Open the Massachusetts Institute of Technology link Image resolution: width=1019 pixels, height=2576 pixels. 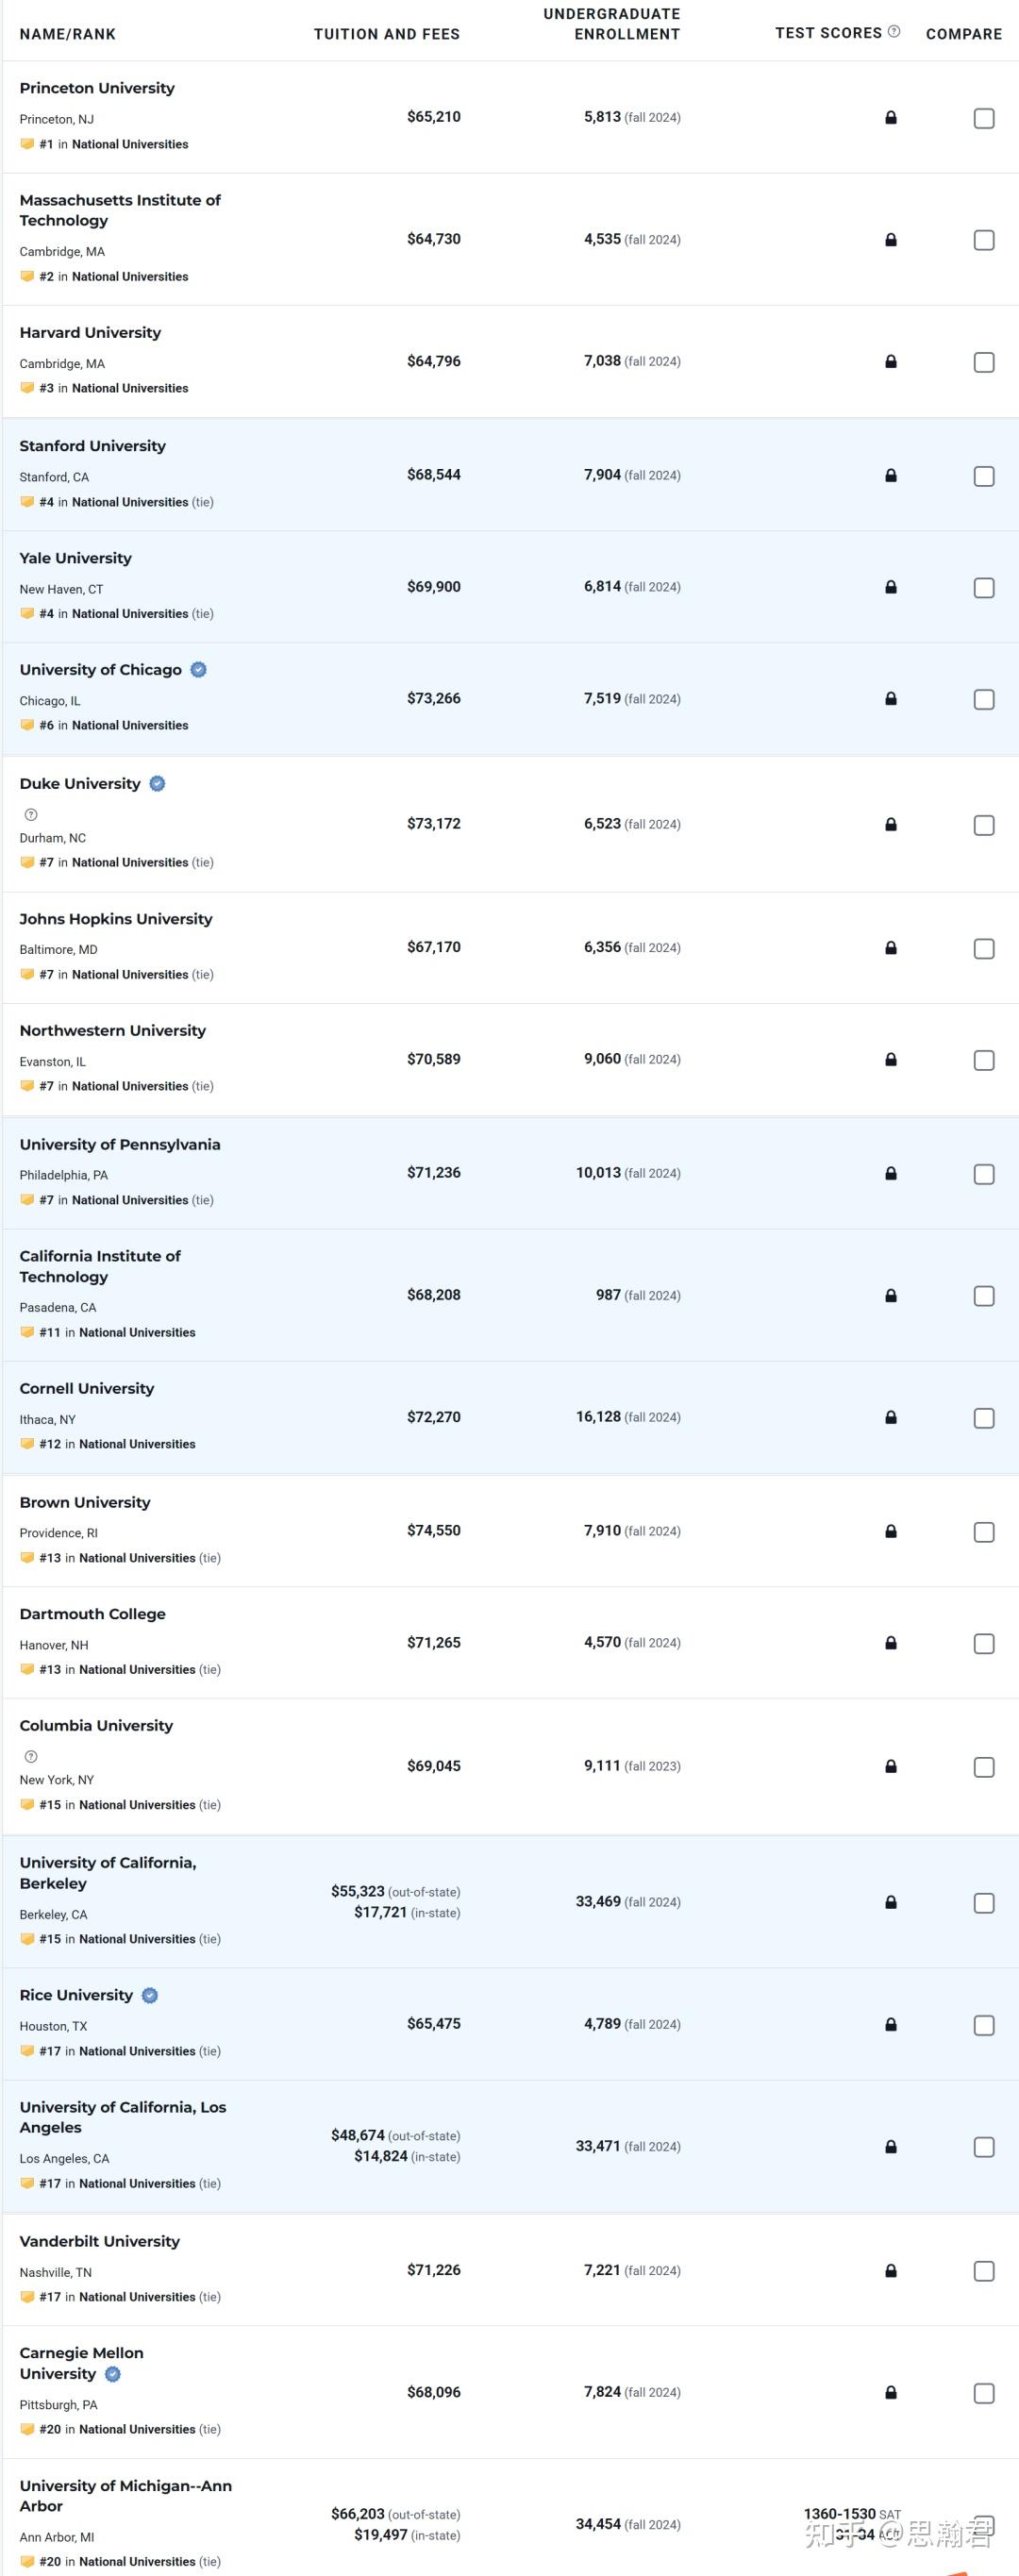pos(120,210)
